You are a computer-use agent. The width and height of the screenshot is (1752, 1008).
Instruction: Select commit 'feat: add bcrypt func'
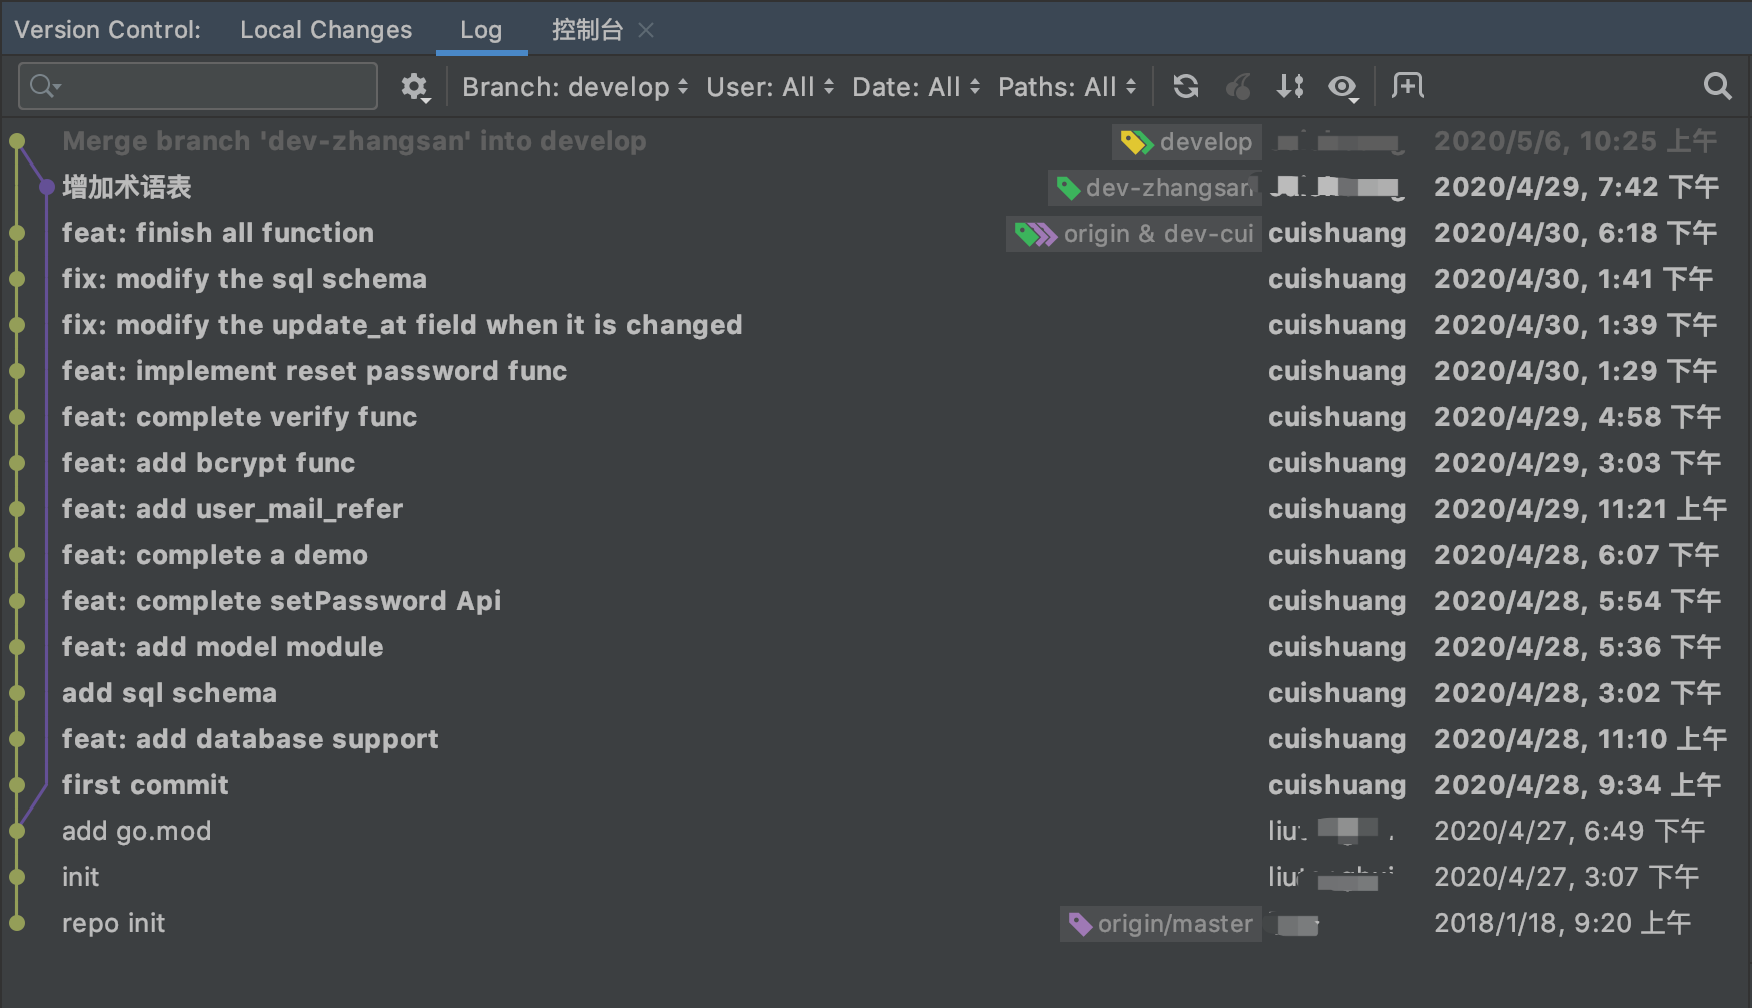coord(209,463)
